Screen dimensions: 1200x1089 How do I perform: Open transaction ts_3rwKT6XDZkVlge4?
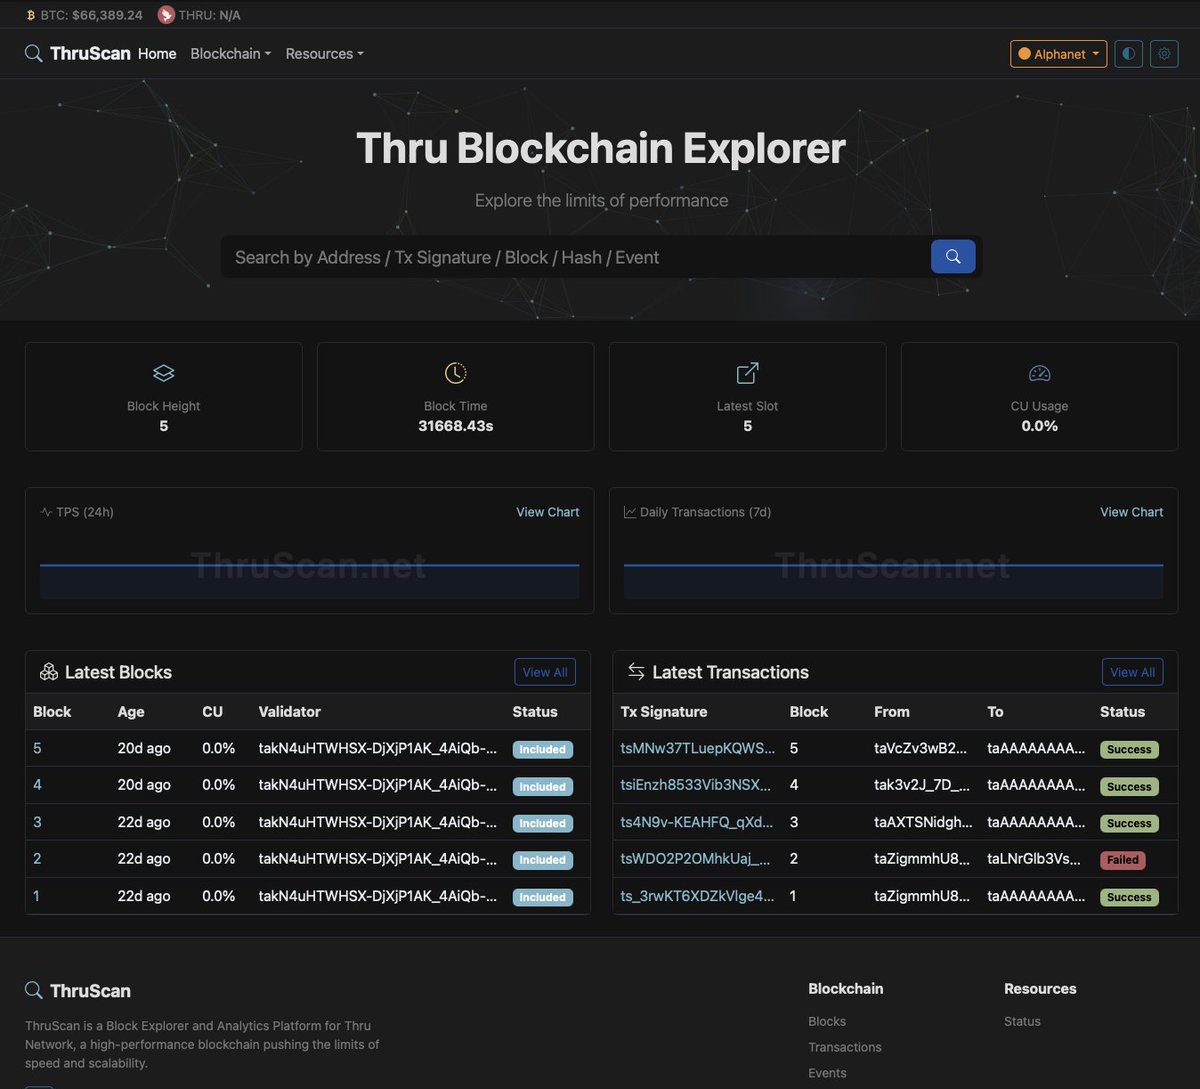697,896
